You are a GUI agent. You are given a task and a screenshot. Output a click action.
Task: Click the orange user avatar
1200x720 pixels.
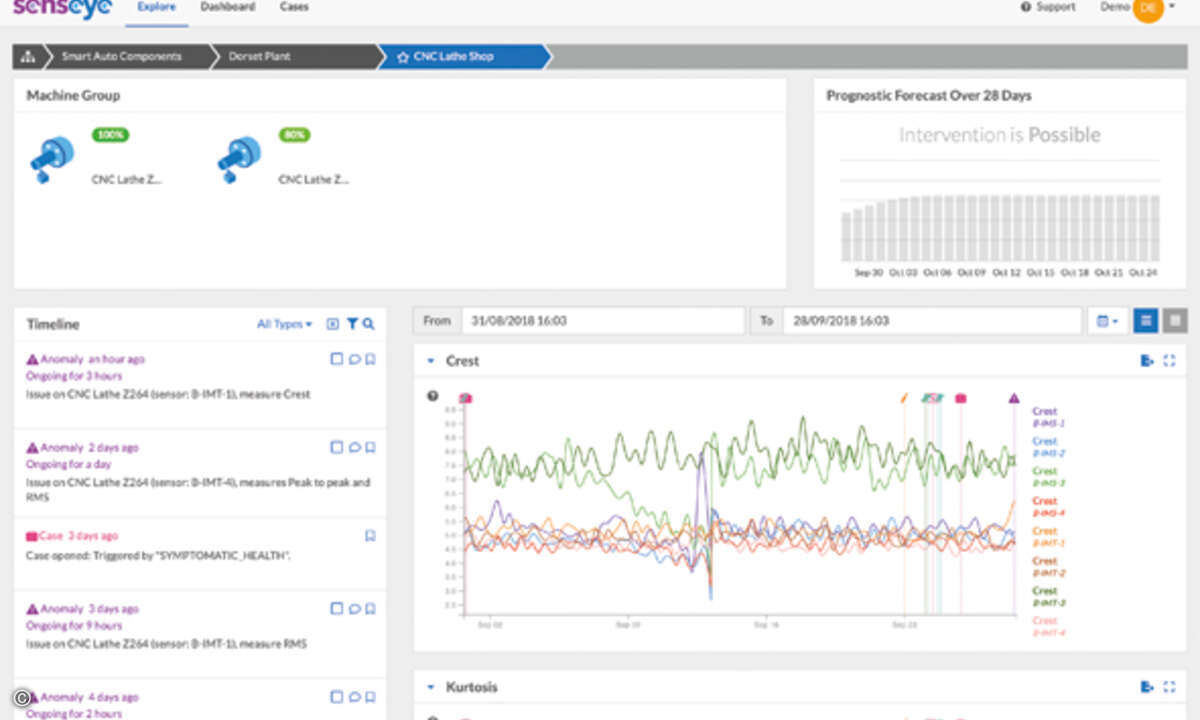point(1148,8)
